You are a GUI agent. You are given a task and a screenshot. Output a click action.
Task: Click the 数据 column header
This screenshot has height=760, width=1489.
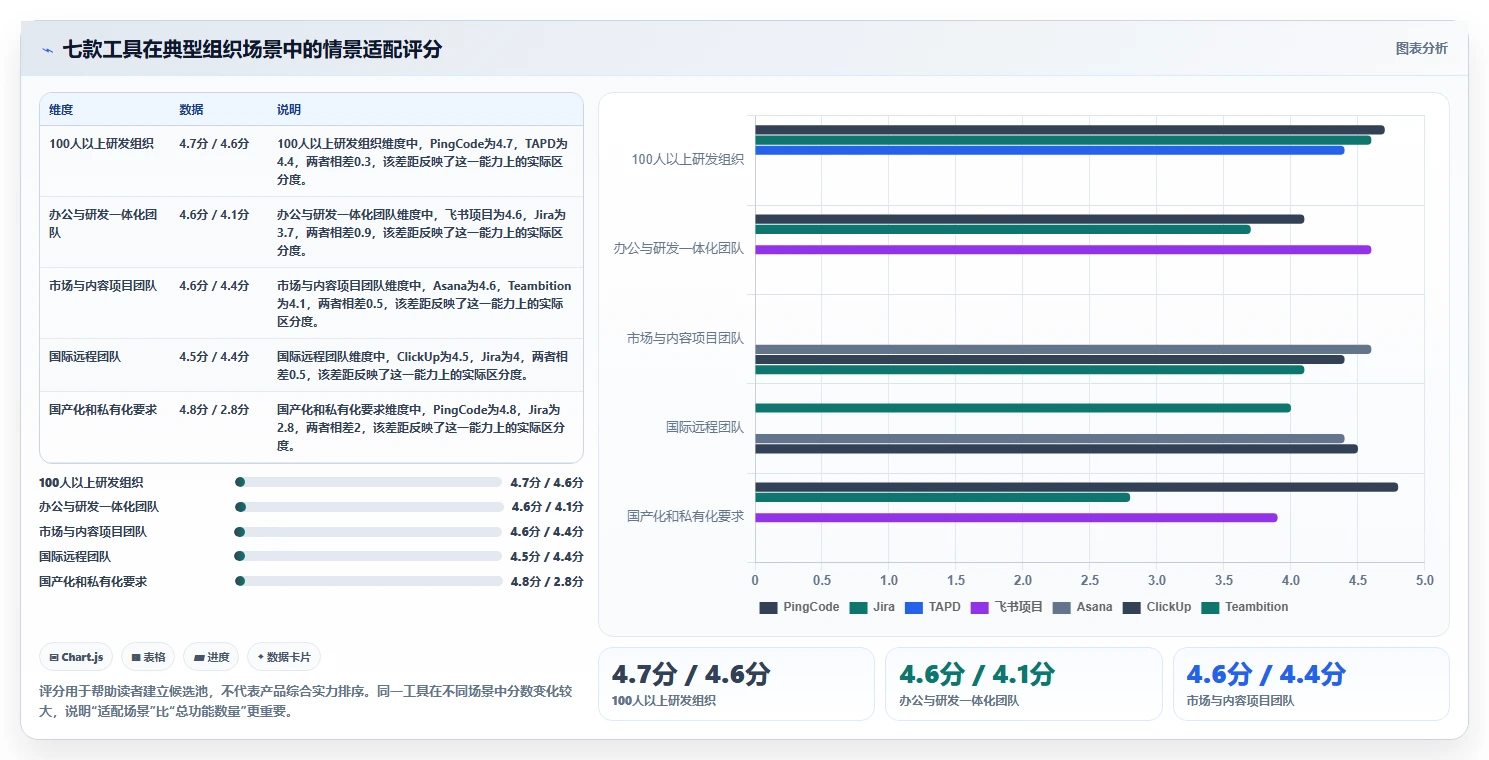(x=191, y=110)
